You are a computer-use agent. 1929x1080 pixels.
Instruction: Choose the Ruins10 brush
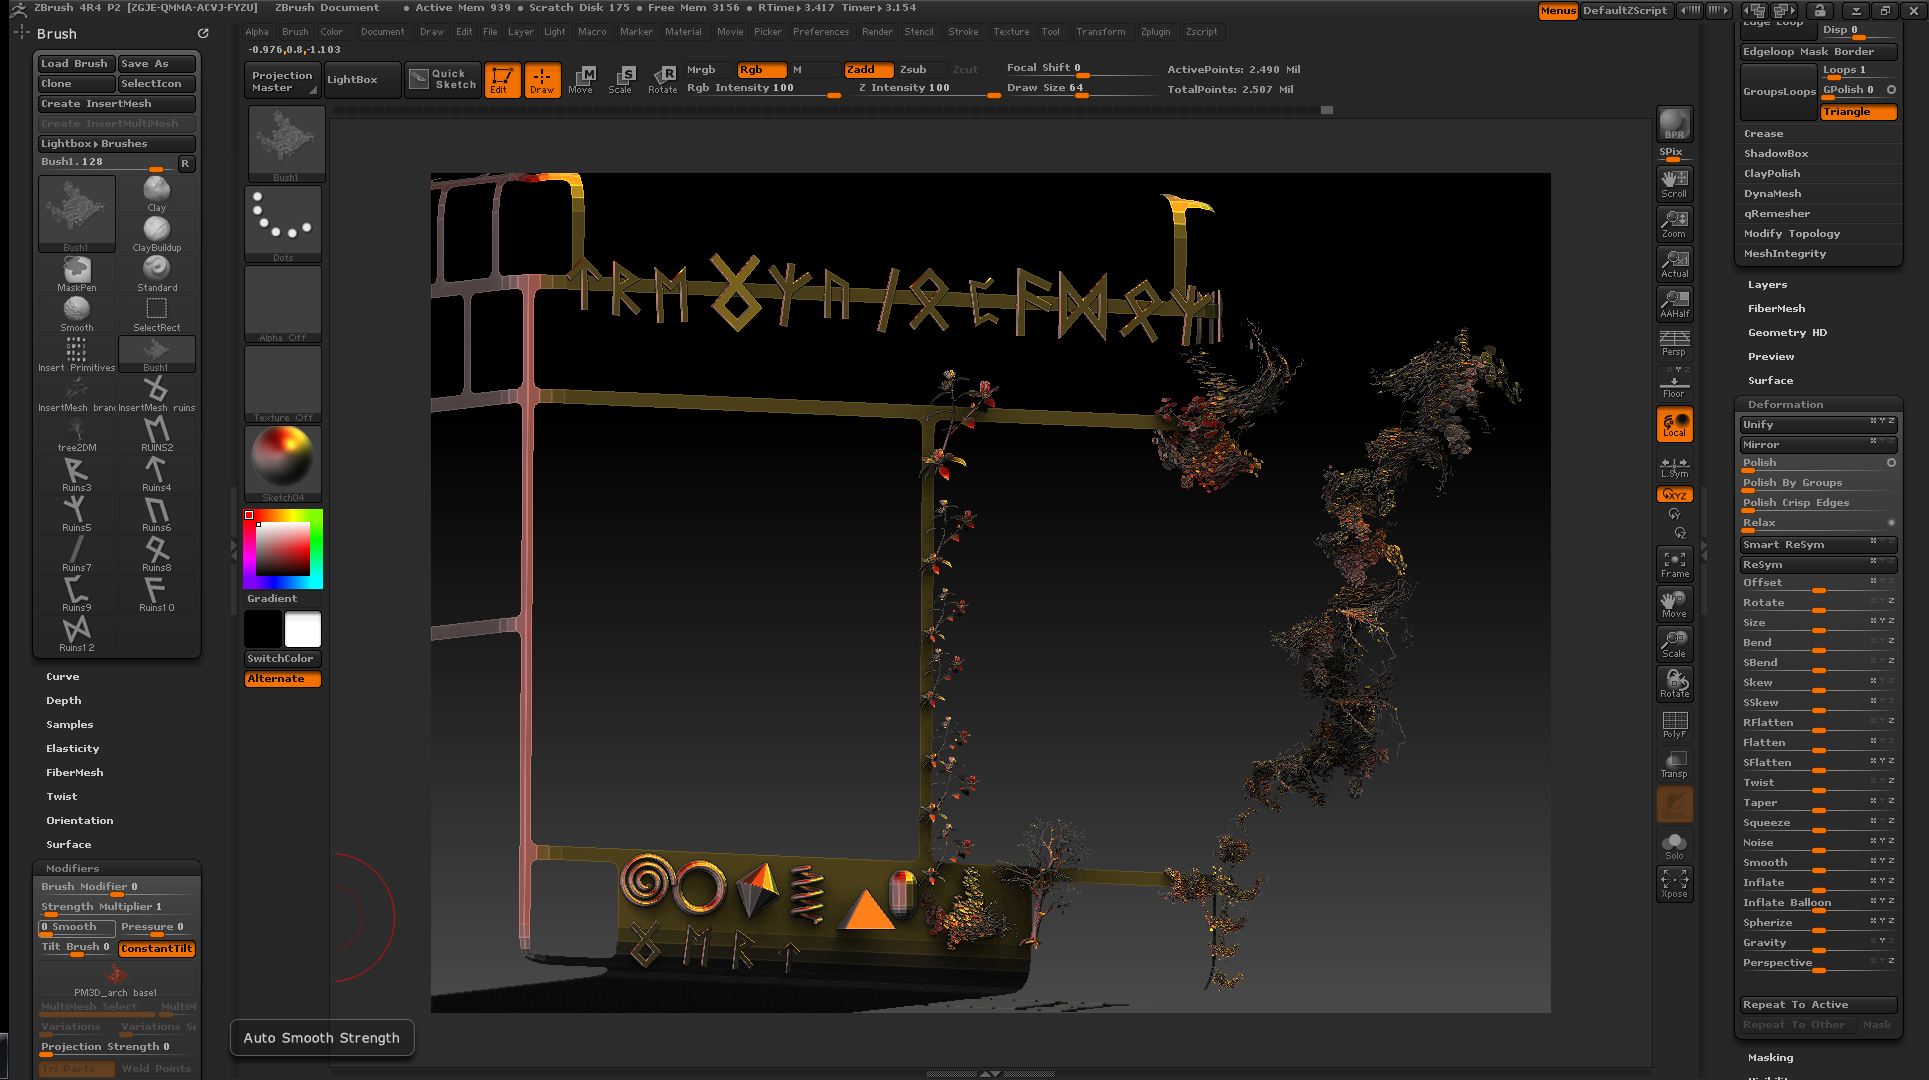[156, 593]
